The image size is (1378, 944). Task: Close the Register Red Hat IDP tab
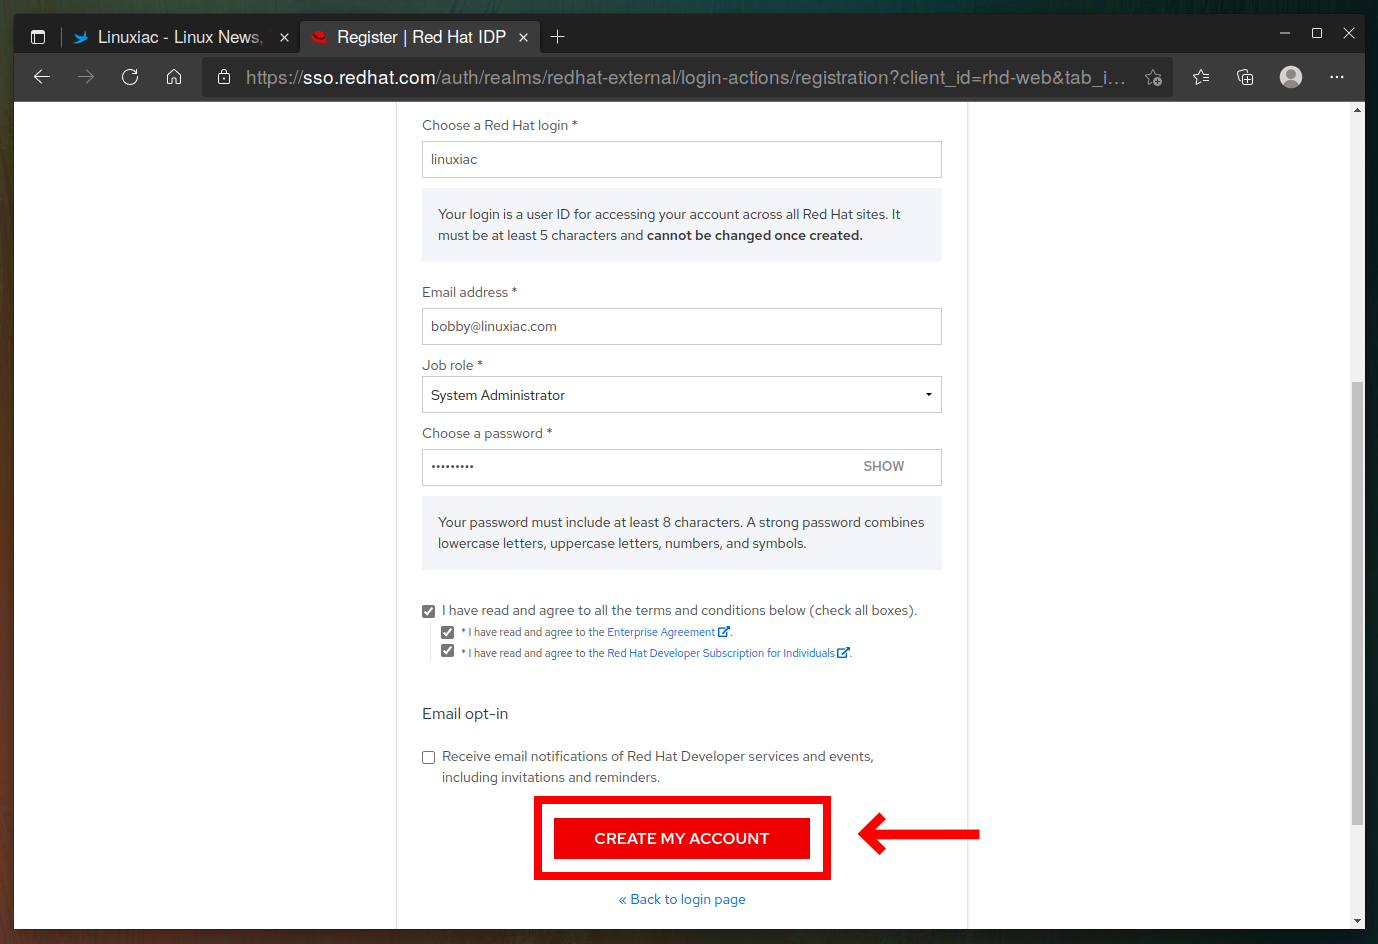[x=523, y=37]
